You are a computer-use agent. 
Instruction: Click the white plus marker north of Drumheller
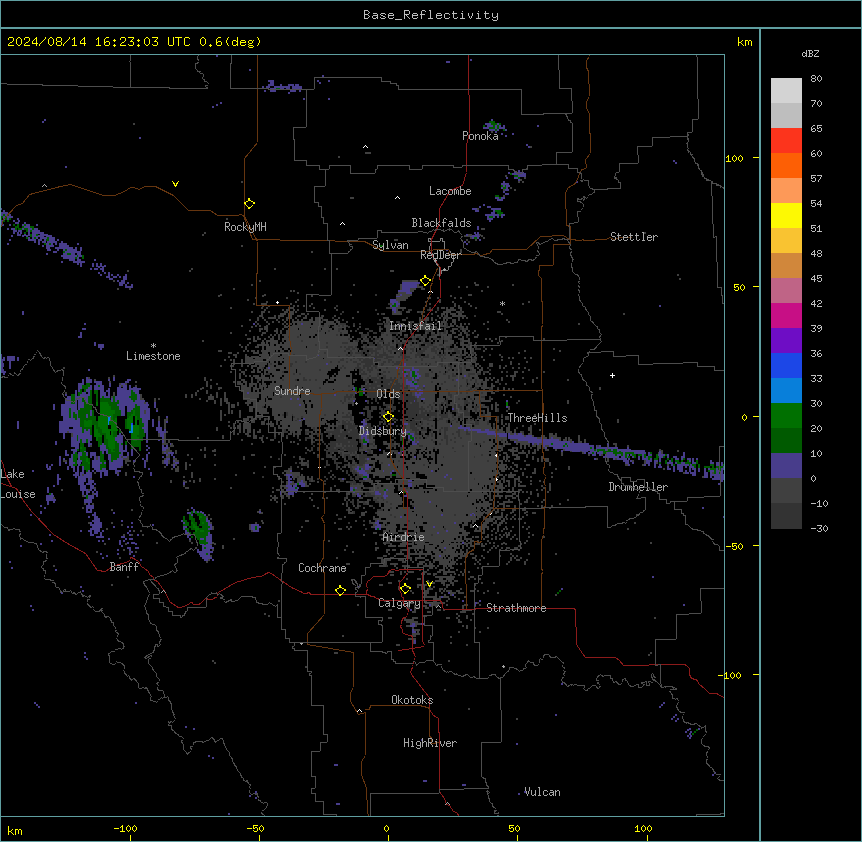click(x=612, y=375)
